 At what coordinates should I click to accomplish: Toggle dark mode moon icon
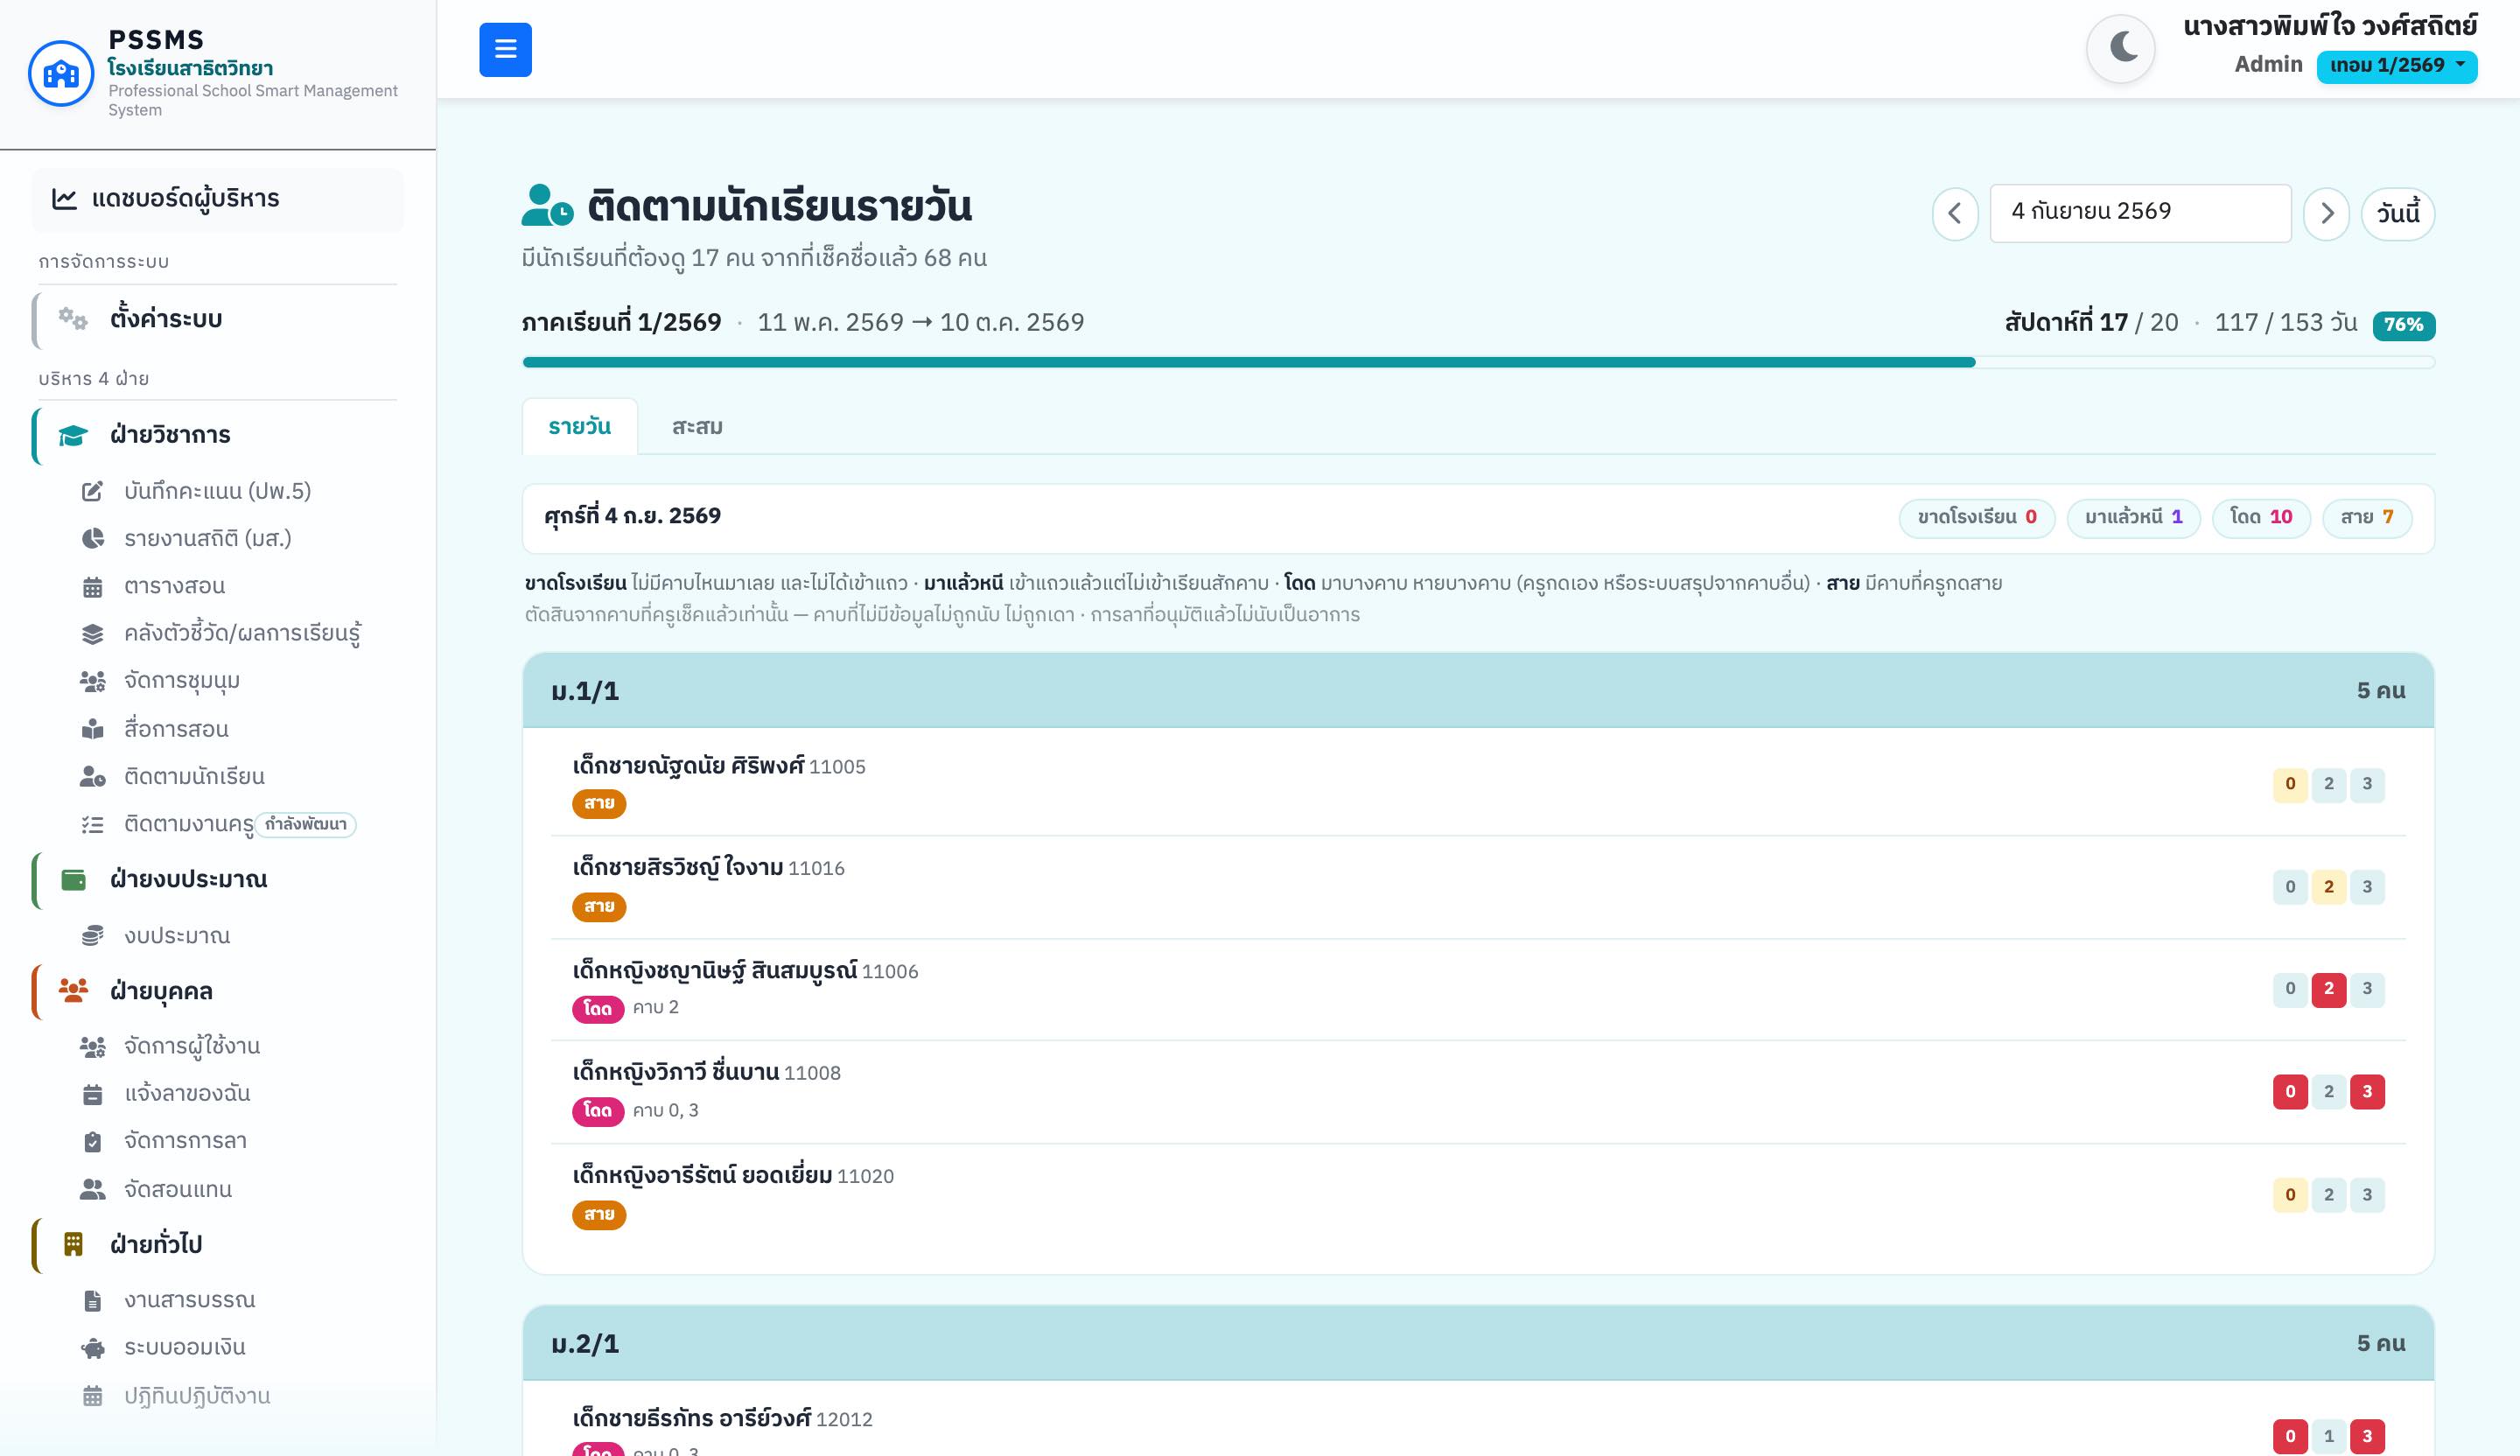point(2121,48)
